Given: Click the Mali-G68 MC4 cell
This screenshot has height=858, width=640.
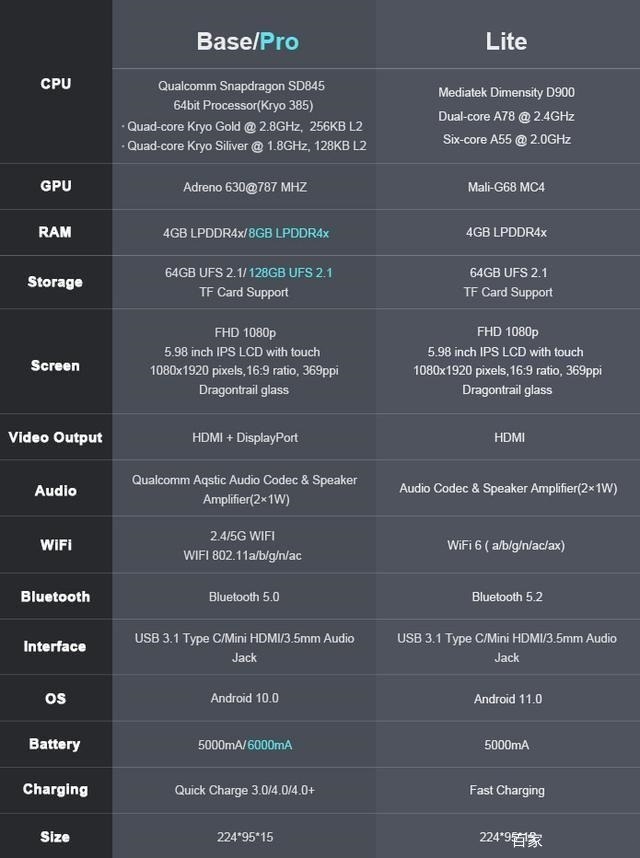Looking at the screenshot, I should pyautogui.click(x=506, y=187).
